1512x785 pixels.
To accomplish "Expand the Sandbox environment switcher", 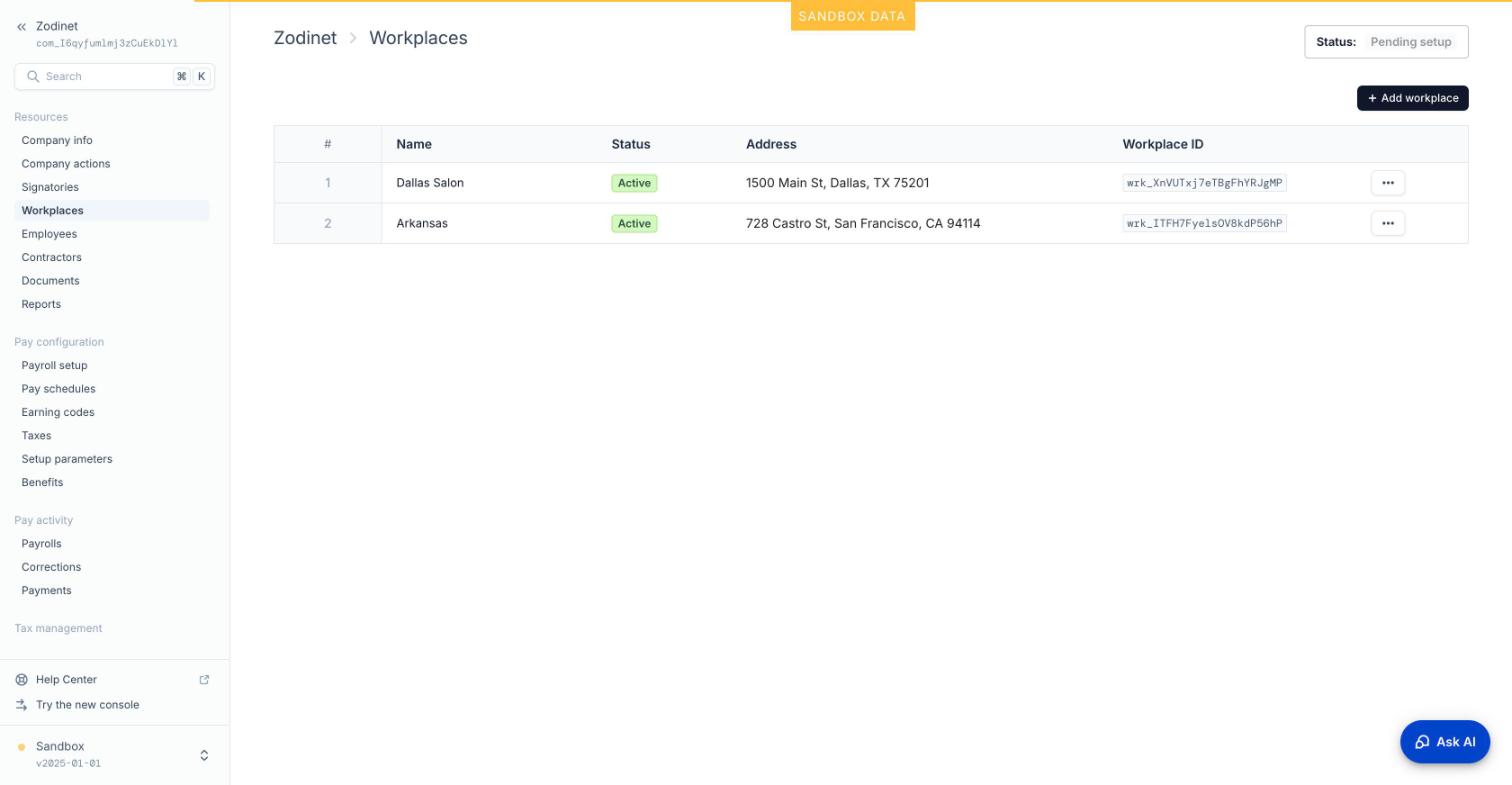I will 204,755.
